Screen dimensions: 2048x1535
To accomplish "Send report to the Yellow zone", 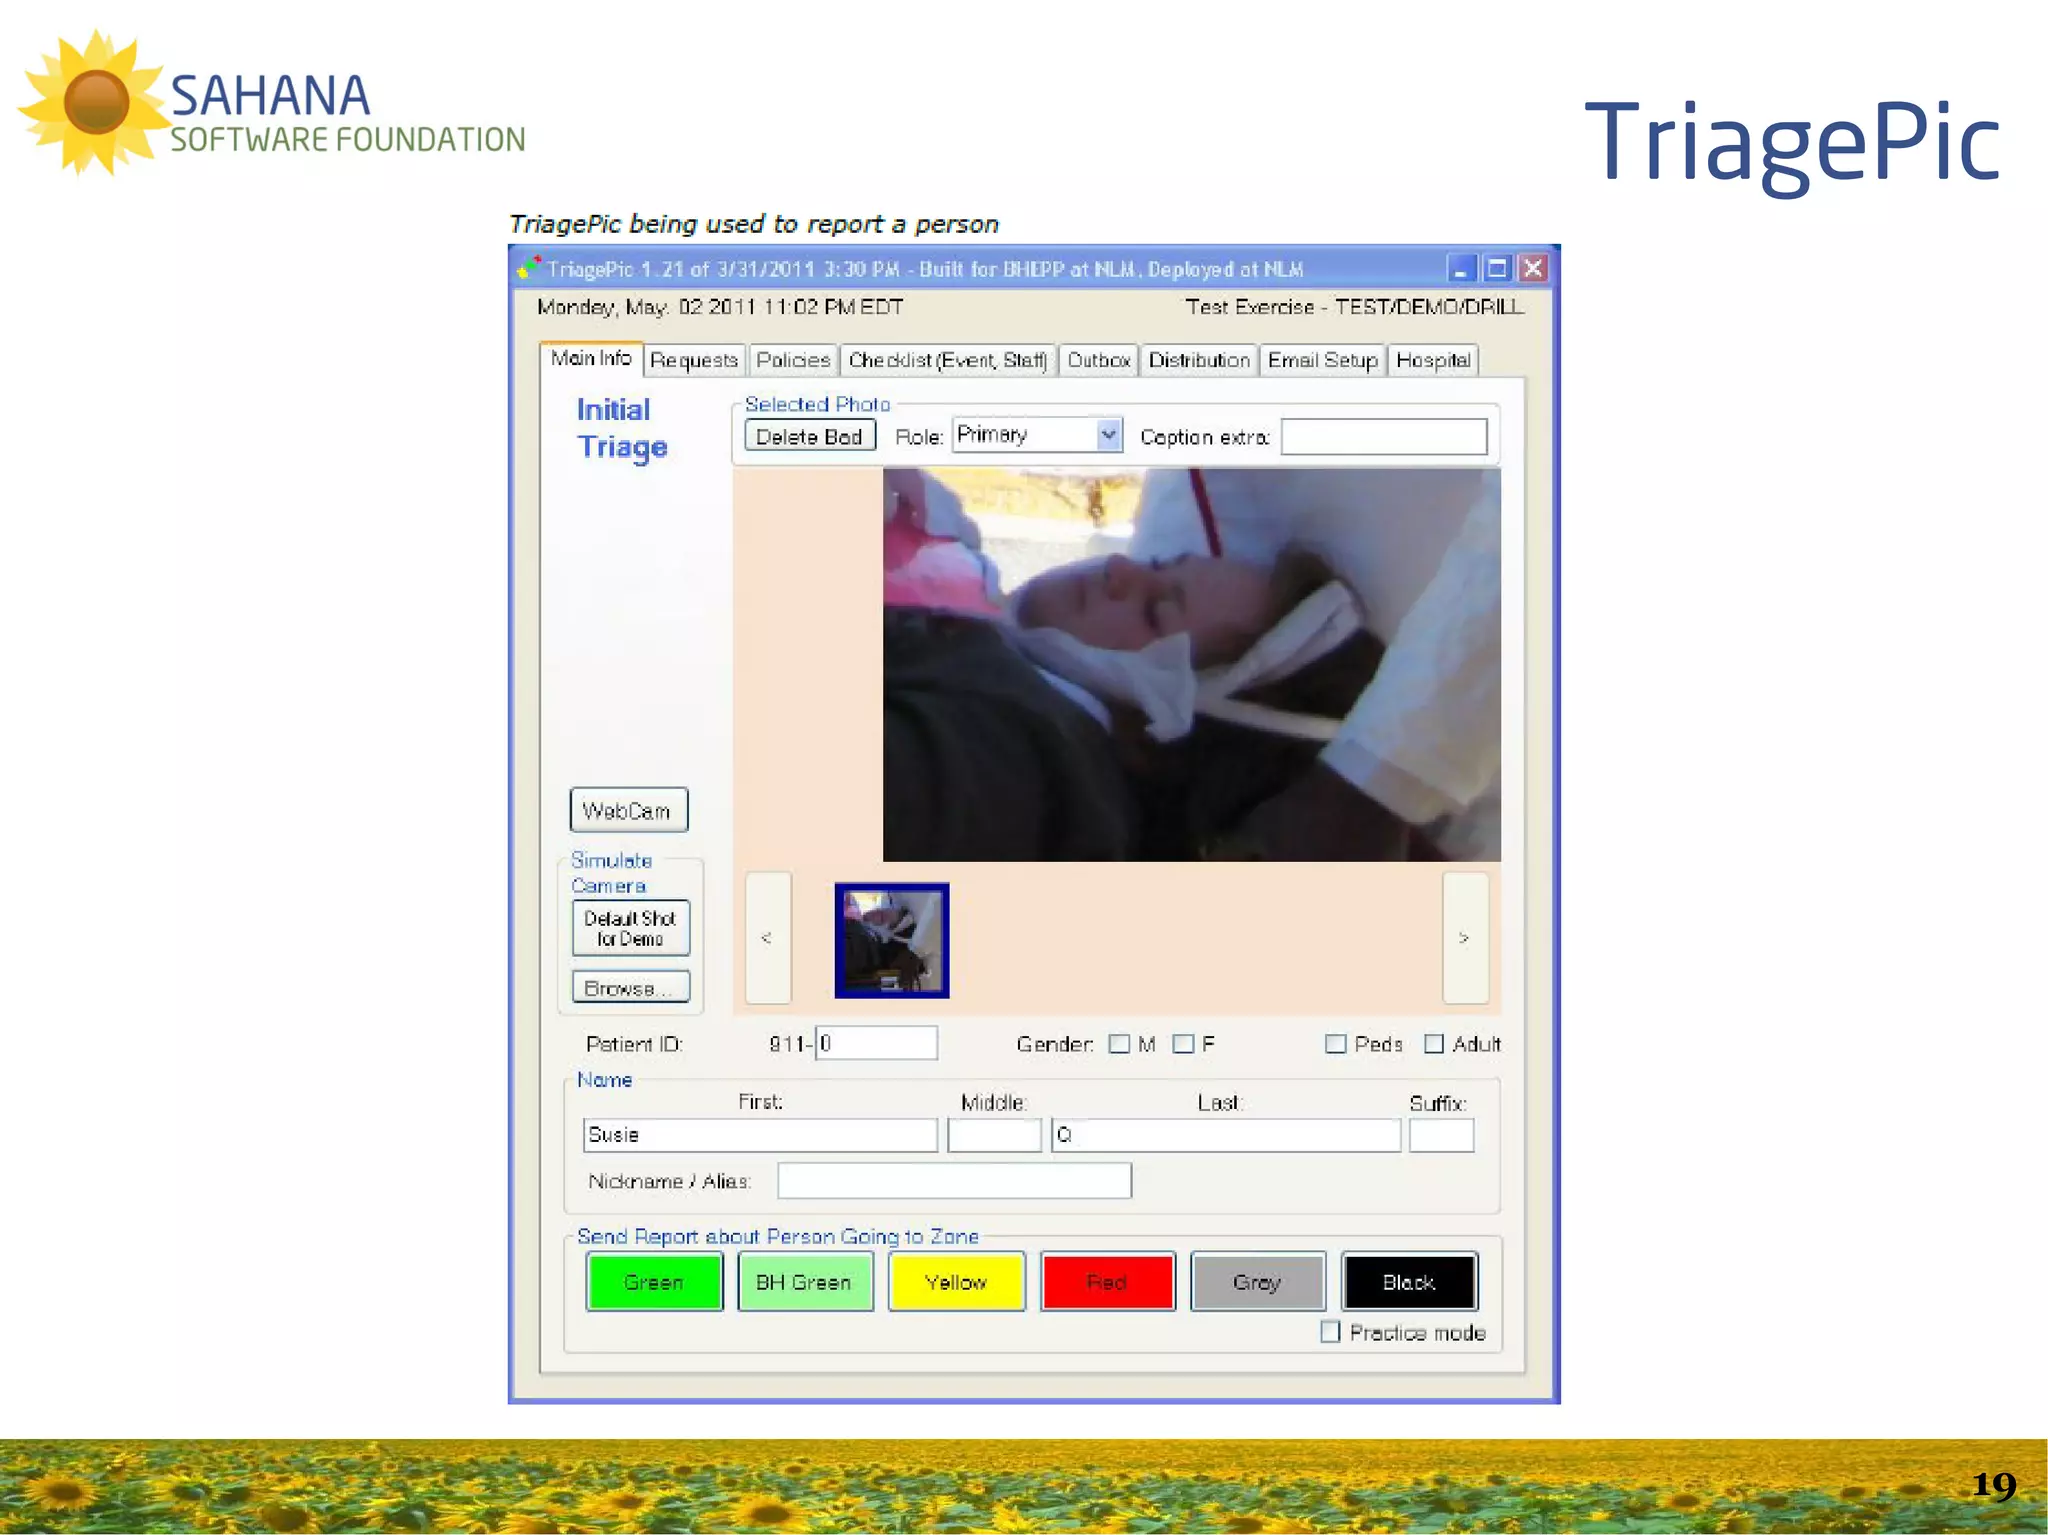I will (956, 1282).
